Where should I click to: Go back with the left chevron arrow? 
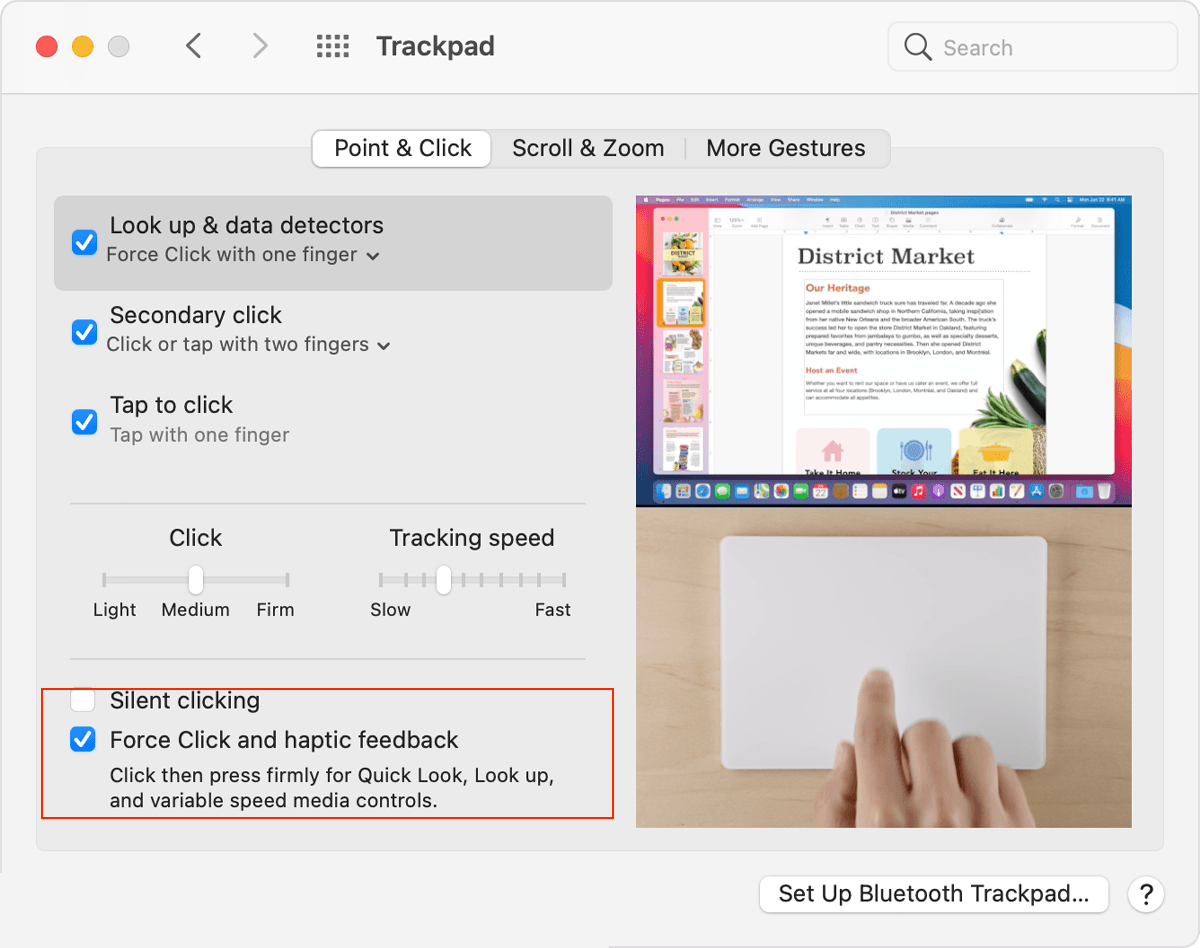(194, 46)
